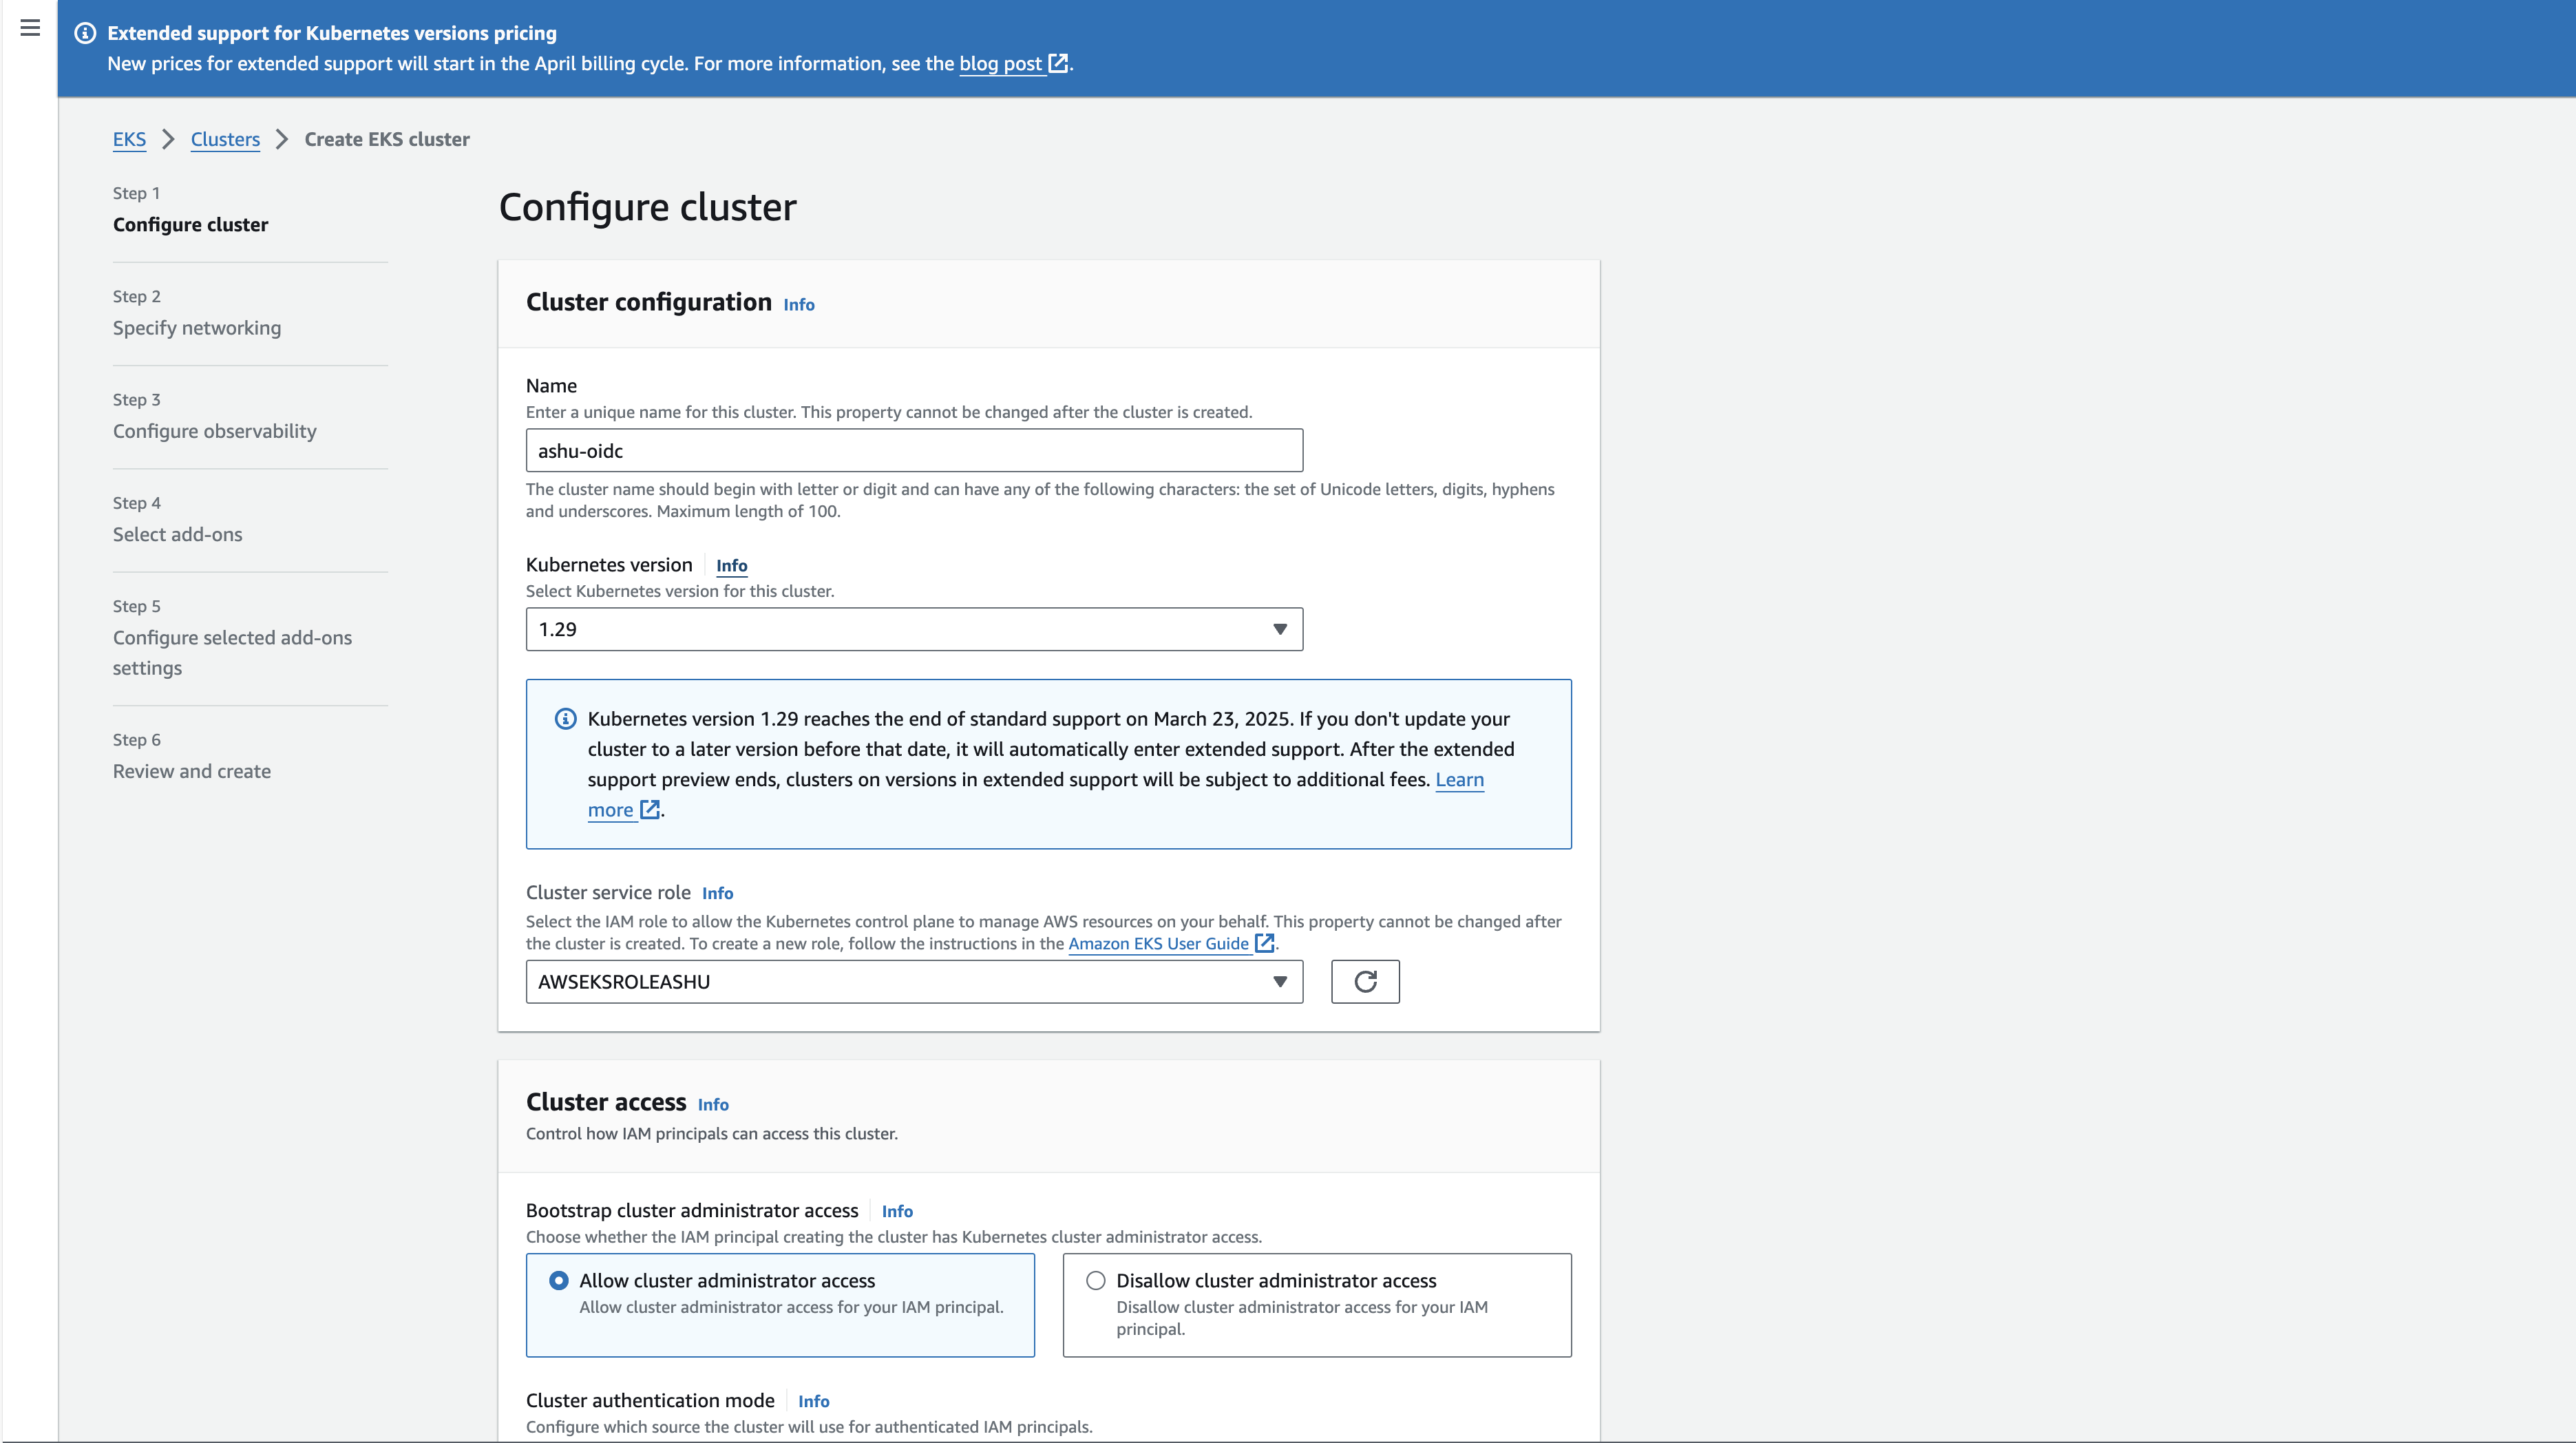Click the external link icon on Learn more
This screenshot has height=1443, width=2576.
click(x=650, y=810)
